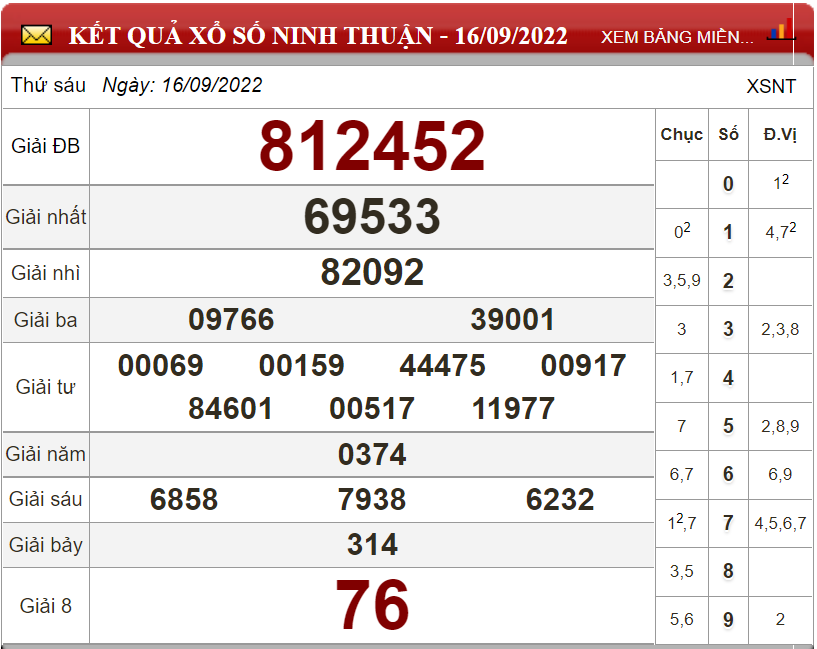Select the second prize number 82092

[x=372, y=272]
